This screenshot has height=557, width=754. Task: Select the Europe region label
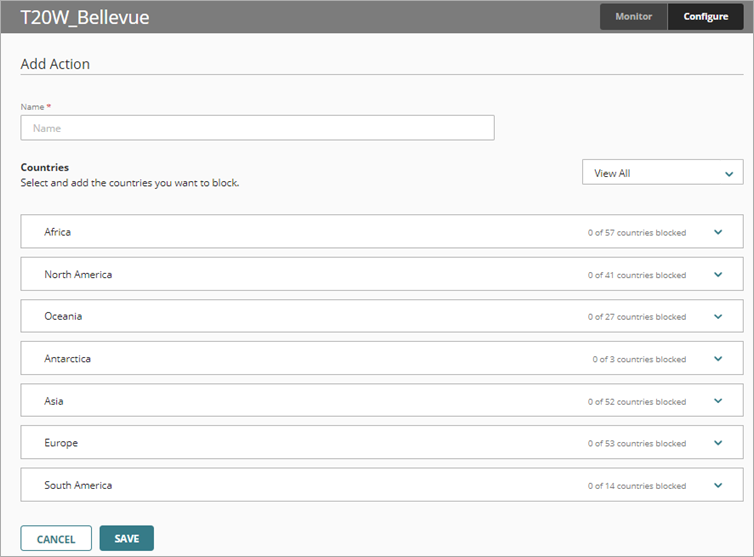(x=61, y=443)
